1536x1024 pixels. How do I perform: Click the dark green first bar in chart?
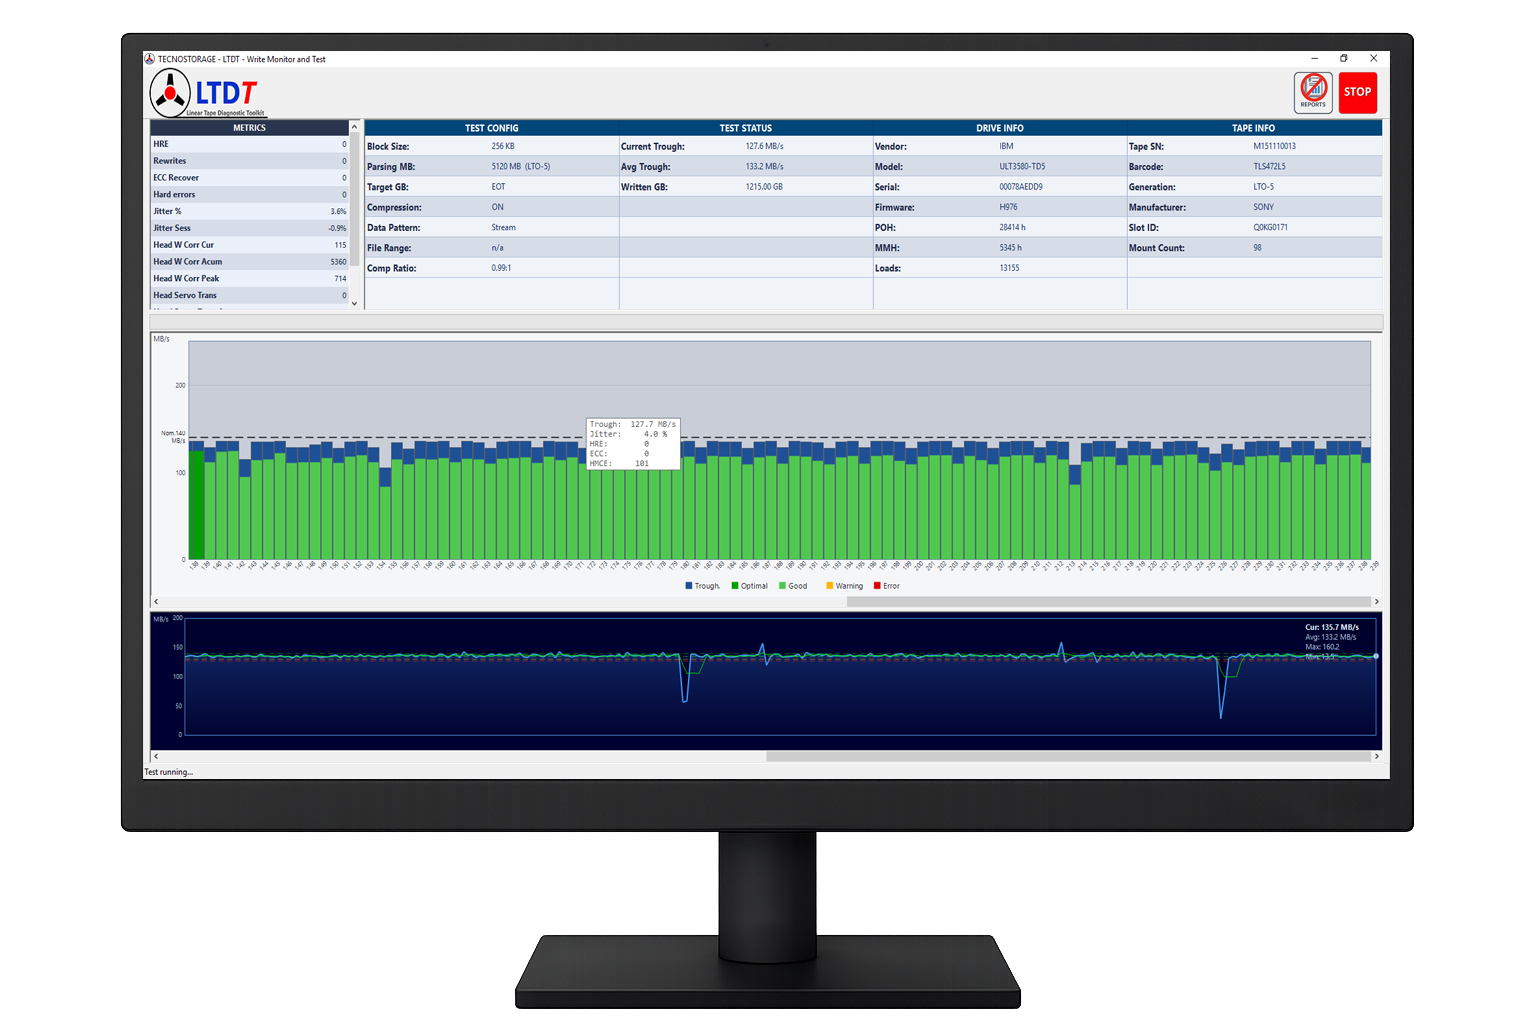pos(197,505)
